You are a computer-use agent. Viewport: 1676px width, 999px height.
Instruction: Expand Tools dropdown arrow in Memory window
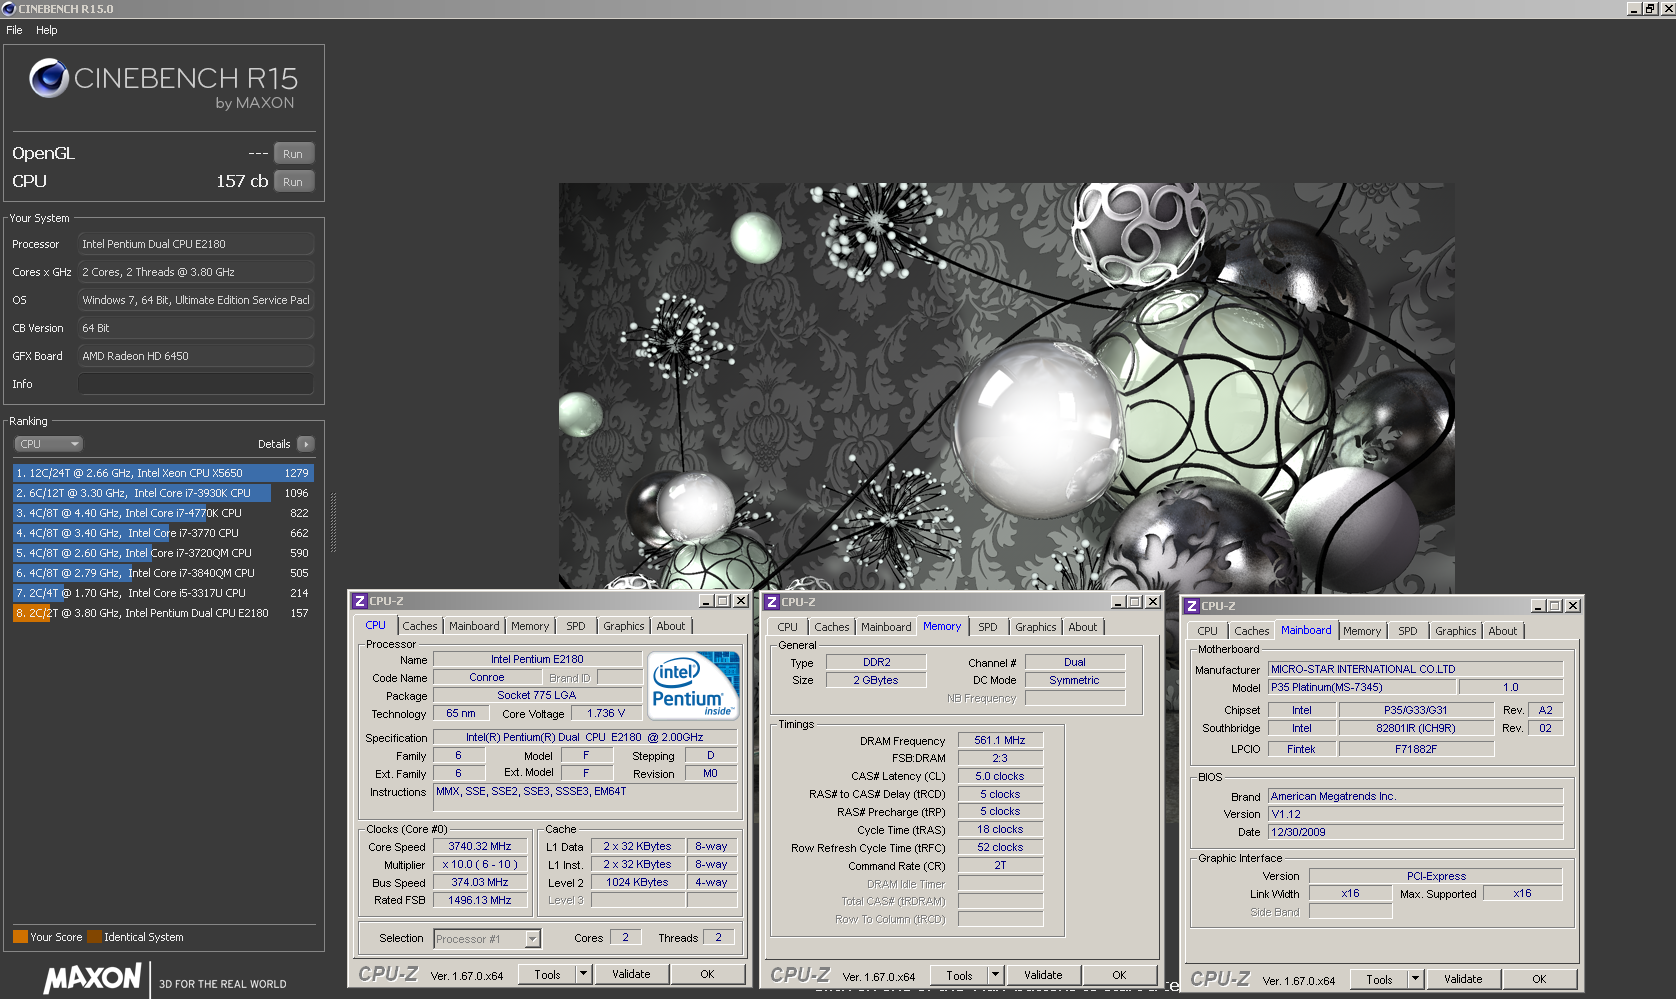pyautogui.click(x=995, y=975)
